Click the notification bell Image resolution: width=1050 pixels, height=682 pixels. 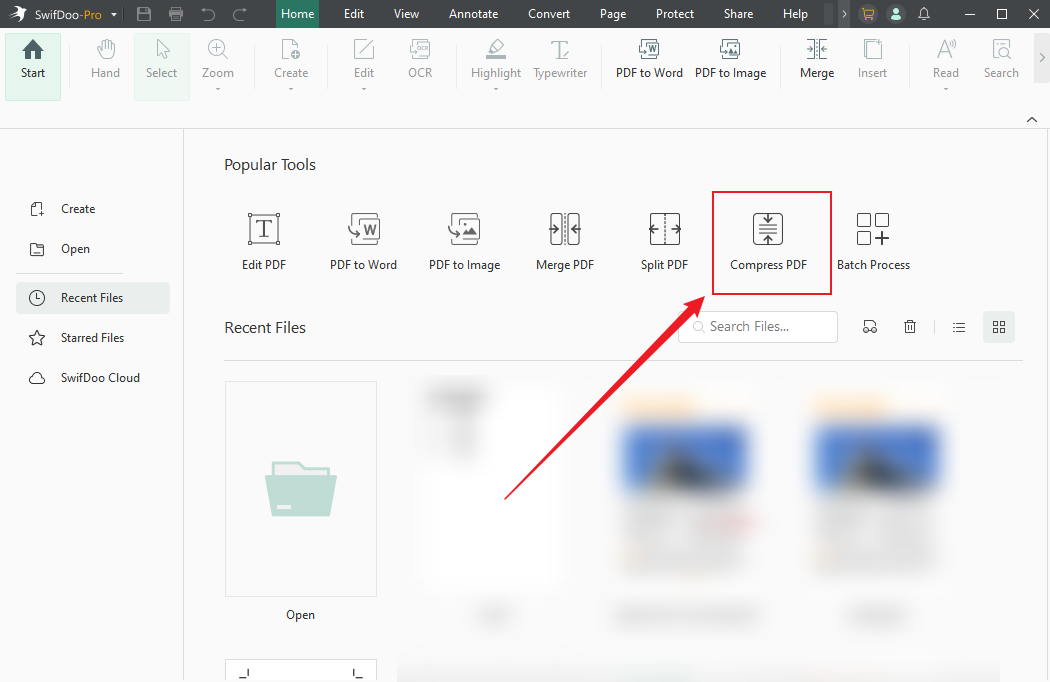(x=922, y=14)
